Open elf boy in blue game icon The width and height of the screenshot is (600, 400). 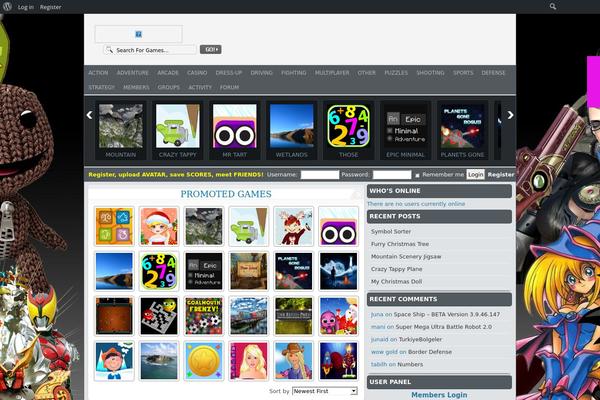(114, 361)
